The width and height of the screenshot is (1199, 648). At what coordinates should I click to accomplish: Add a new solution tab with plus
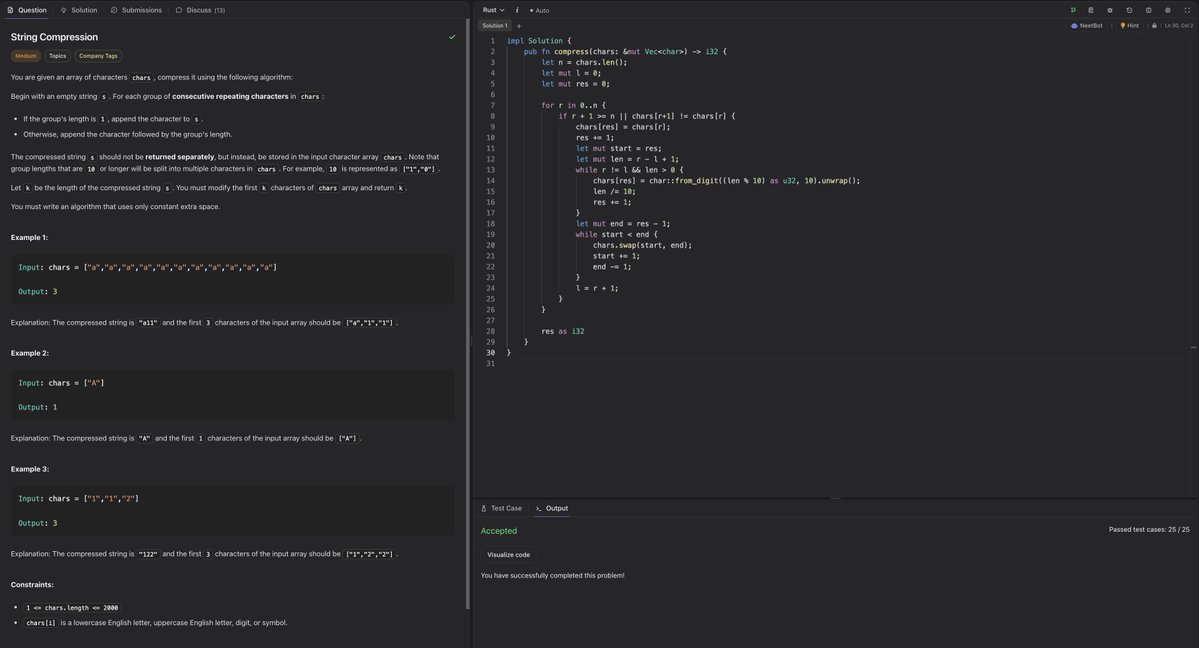tap(519, 26)
